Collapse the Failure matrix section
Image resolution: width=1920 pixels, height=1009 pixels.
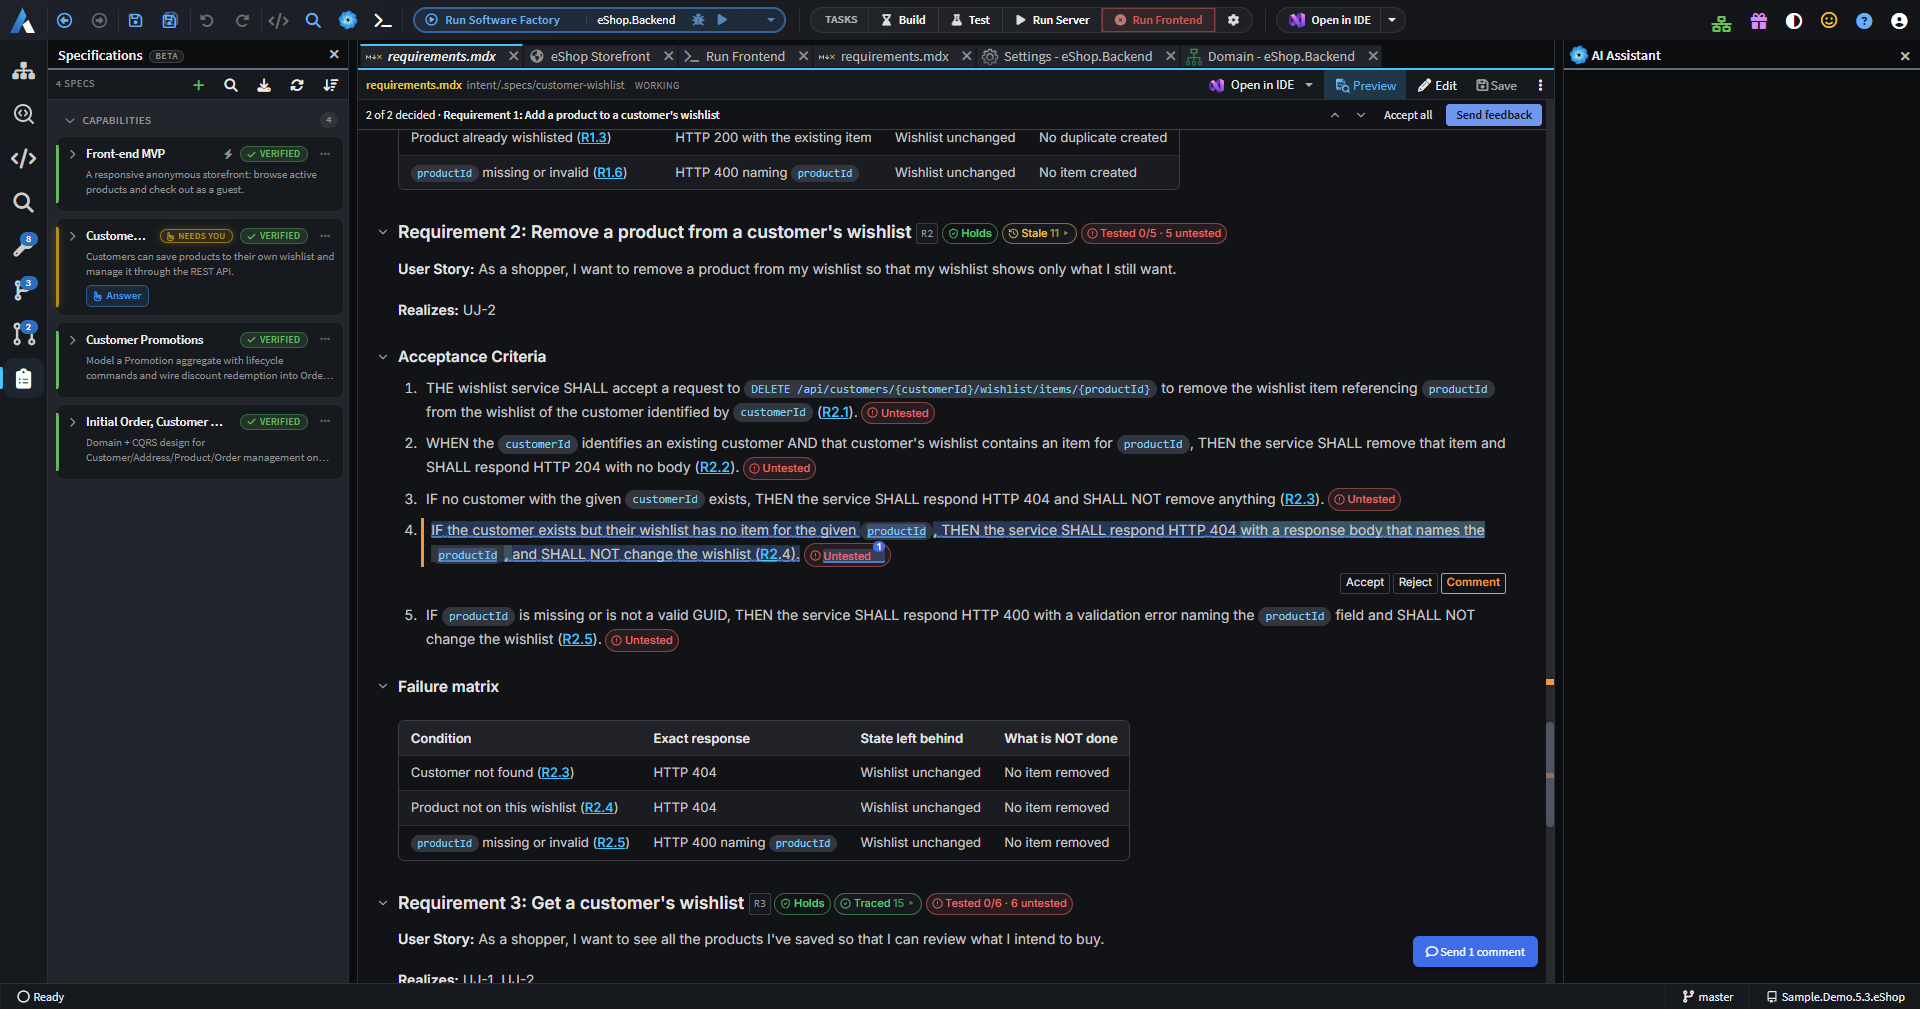pyautogui.click(x=383, y=687)
